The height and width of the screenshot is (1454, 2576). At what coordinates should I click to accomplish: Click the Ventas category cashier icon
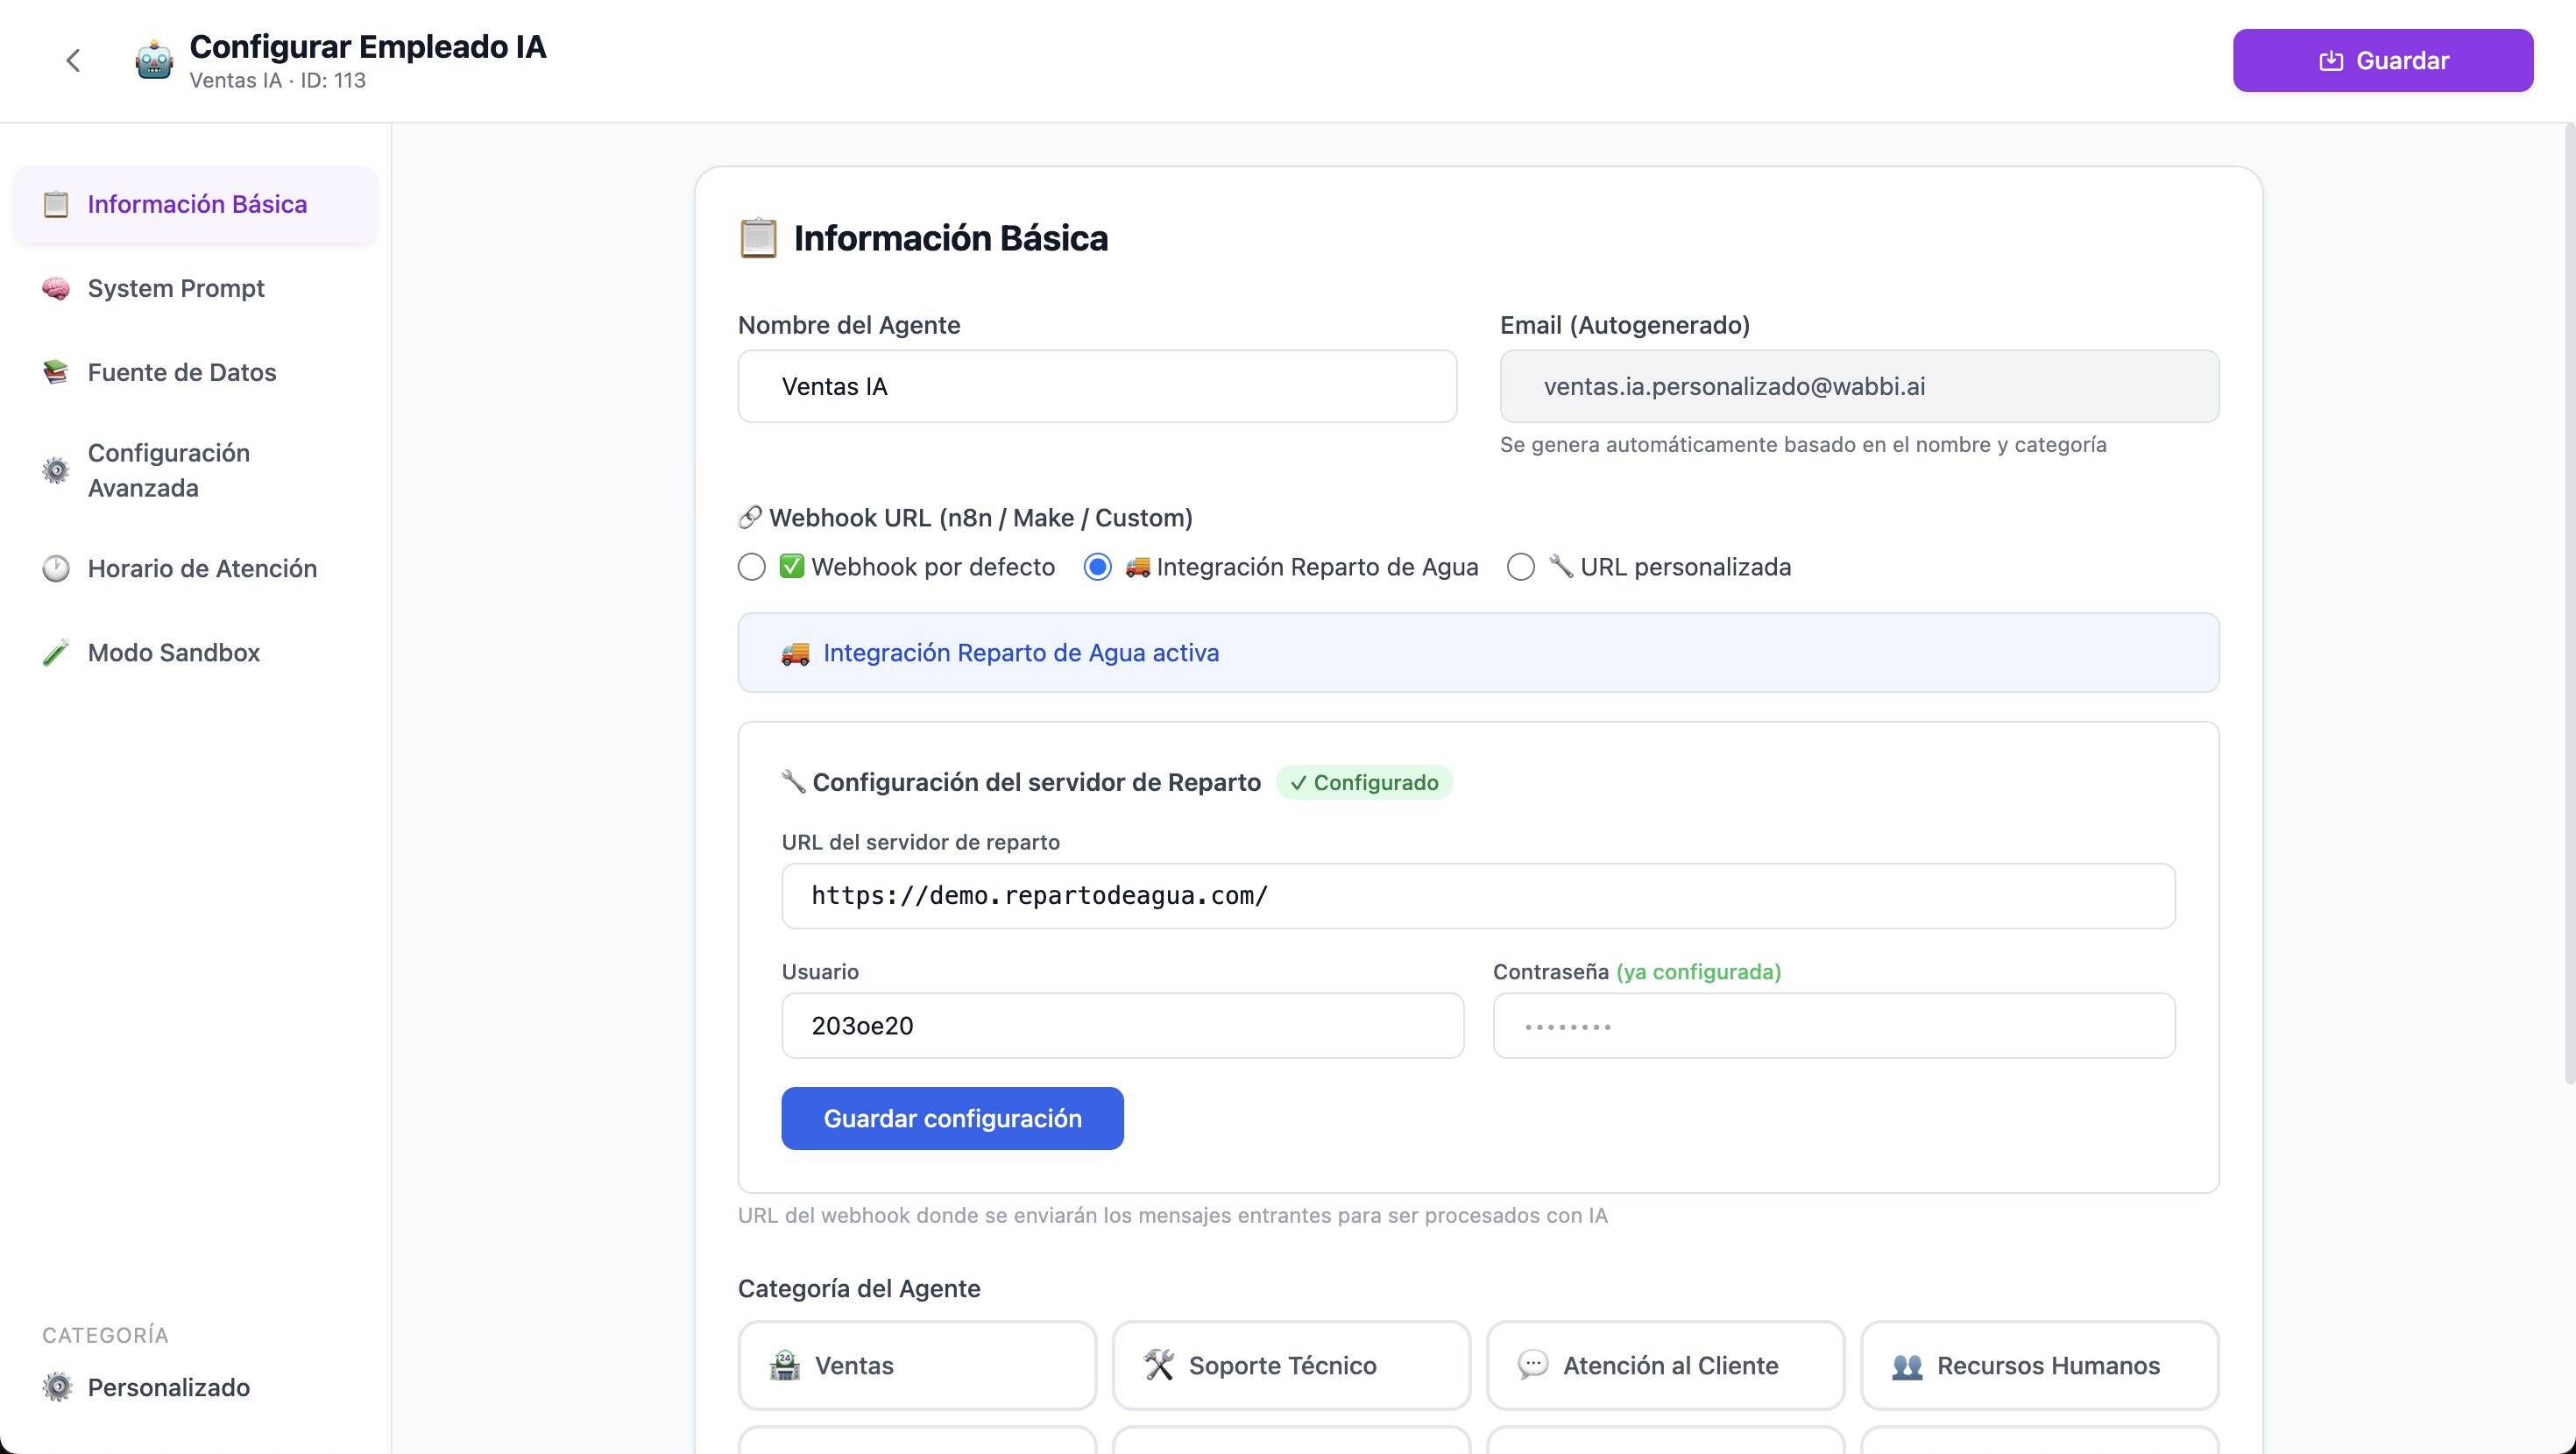tap(785, 1365)
